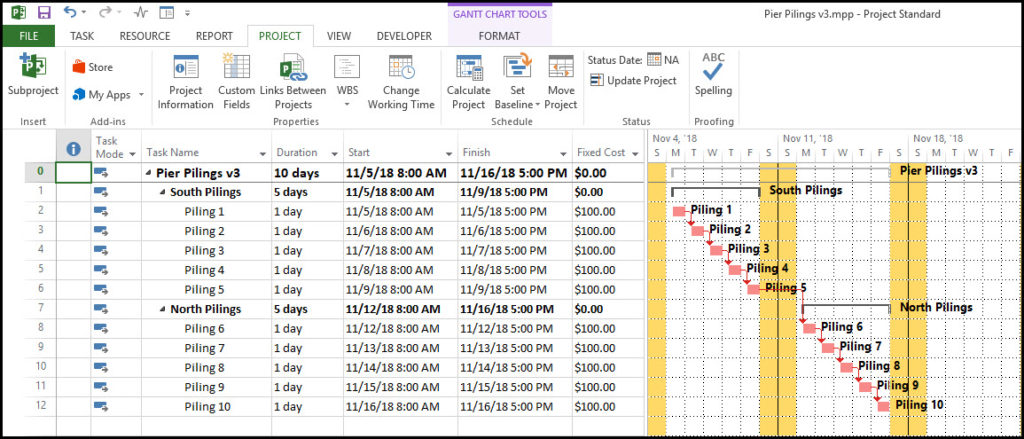Screen dimensions: 1024x439
Task: Open Duration column filter dropdown
Action: point(334,154)
